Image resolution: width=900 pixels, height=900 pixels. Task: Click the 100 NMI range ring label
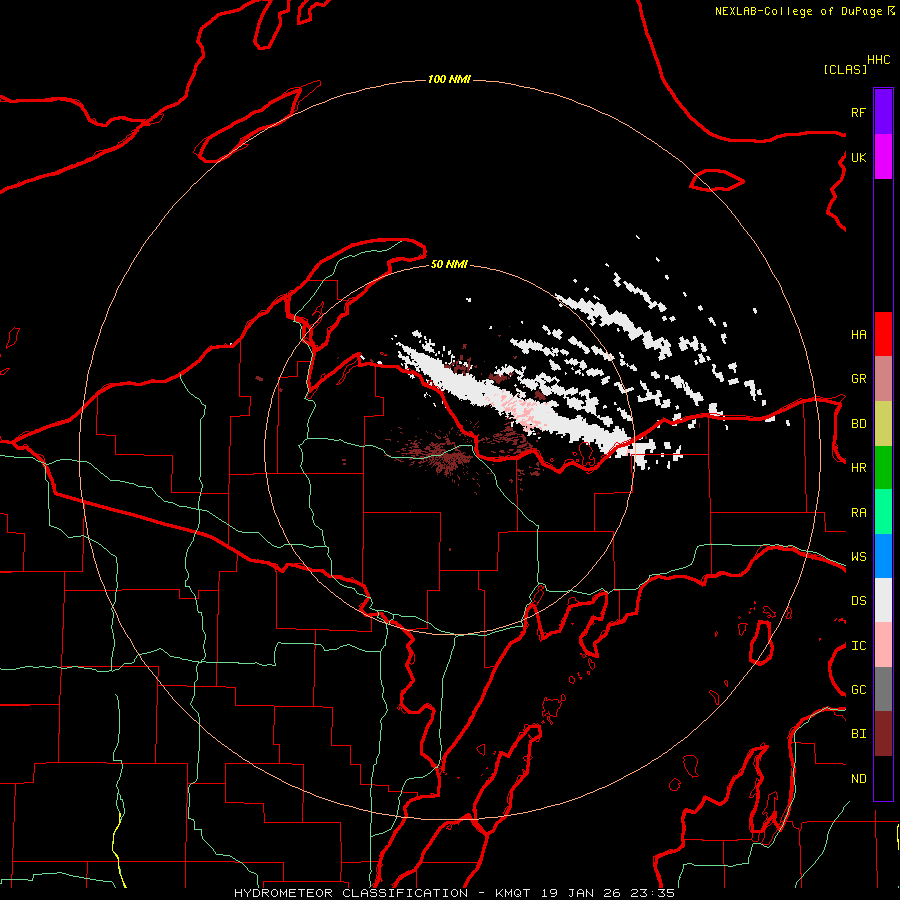click(x=449, y=79)
